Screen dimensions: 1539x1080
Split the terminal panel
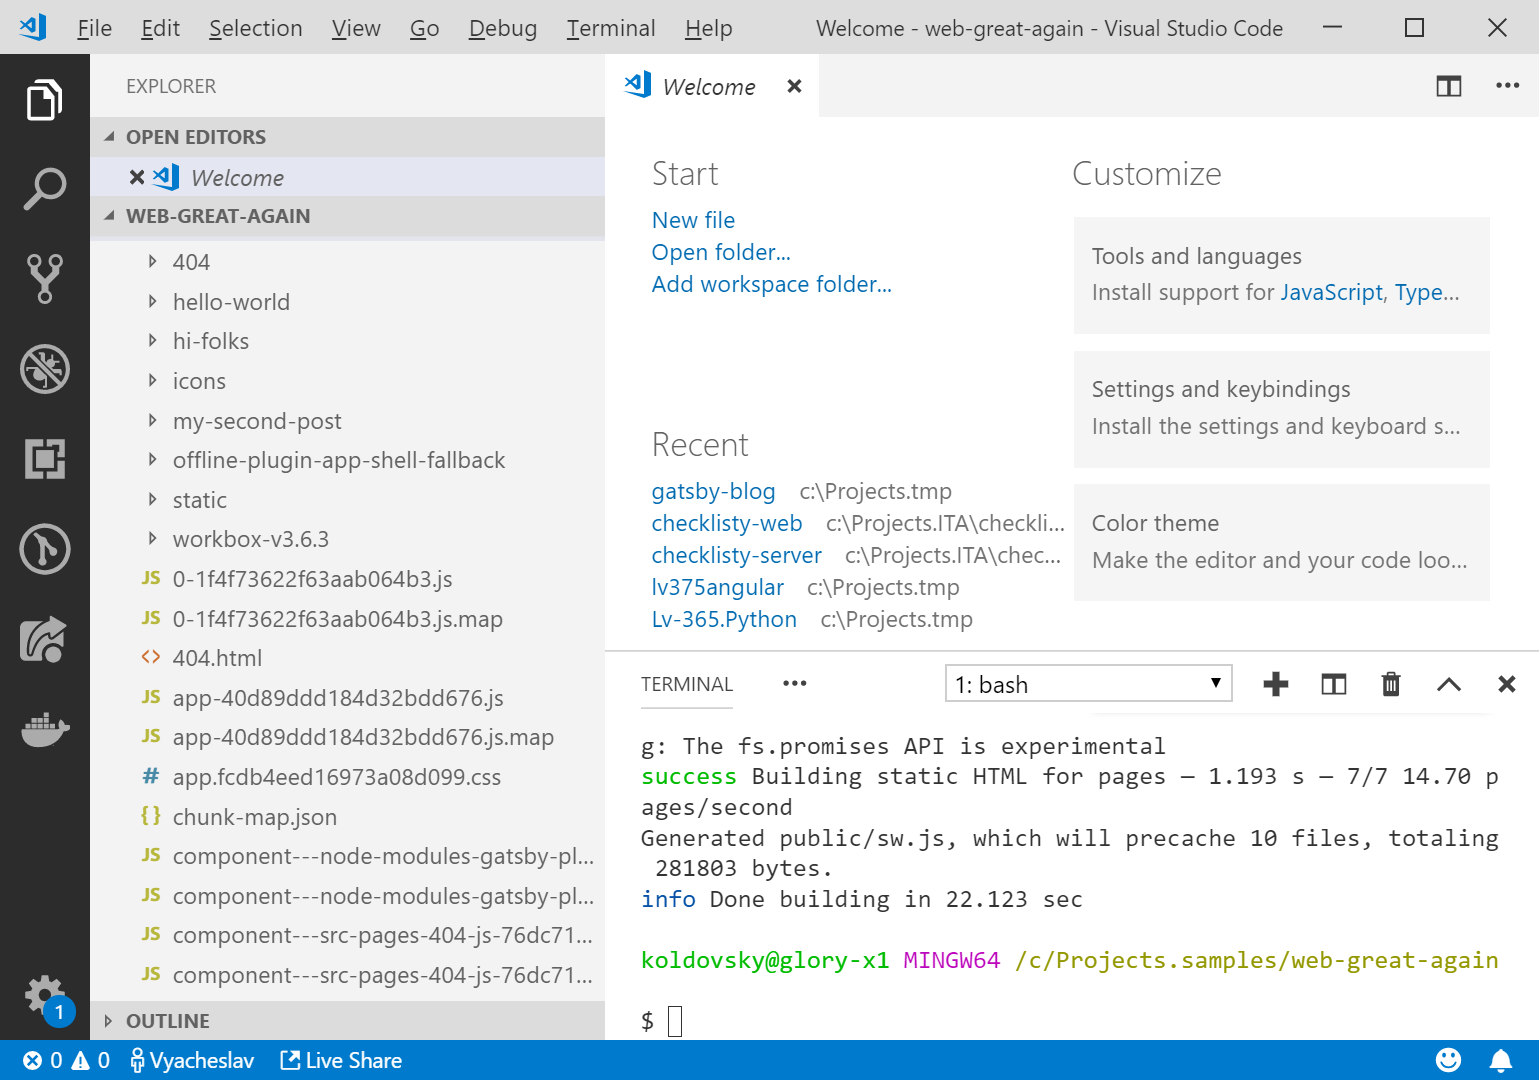[1333, 684]
